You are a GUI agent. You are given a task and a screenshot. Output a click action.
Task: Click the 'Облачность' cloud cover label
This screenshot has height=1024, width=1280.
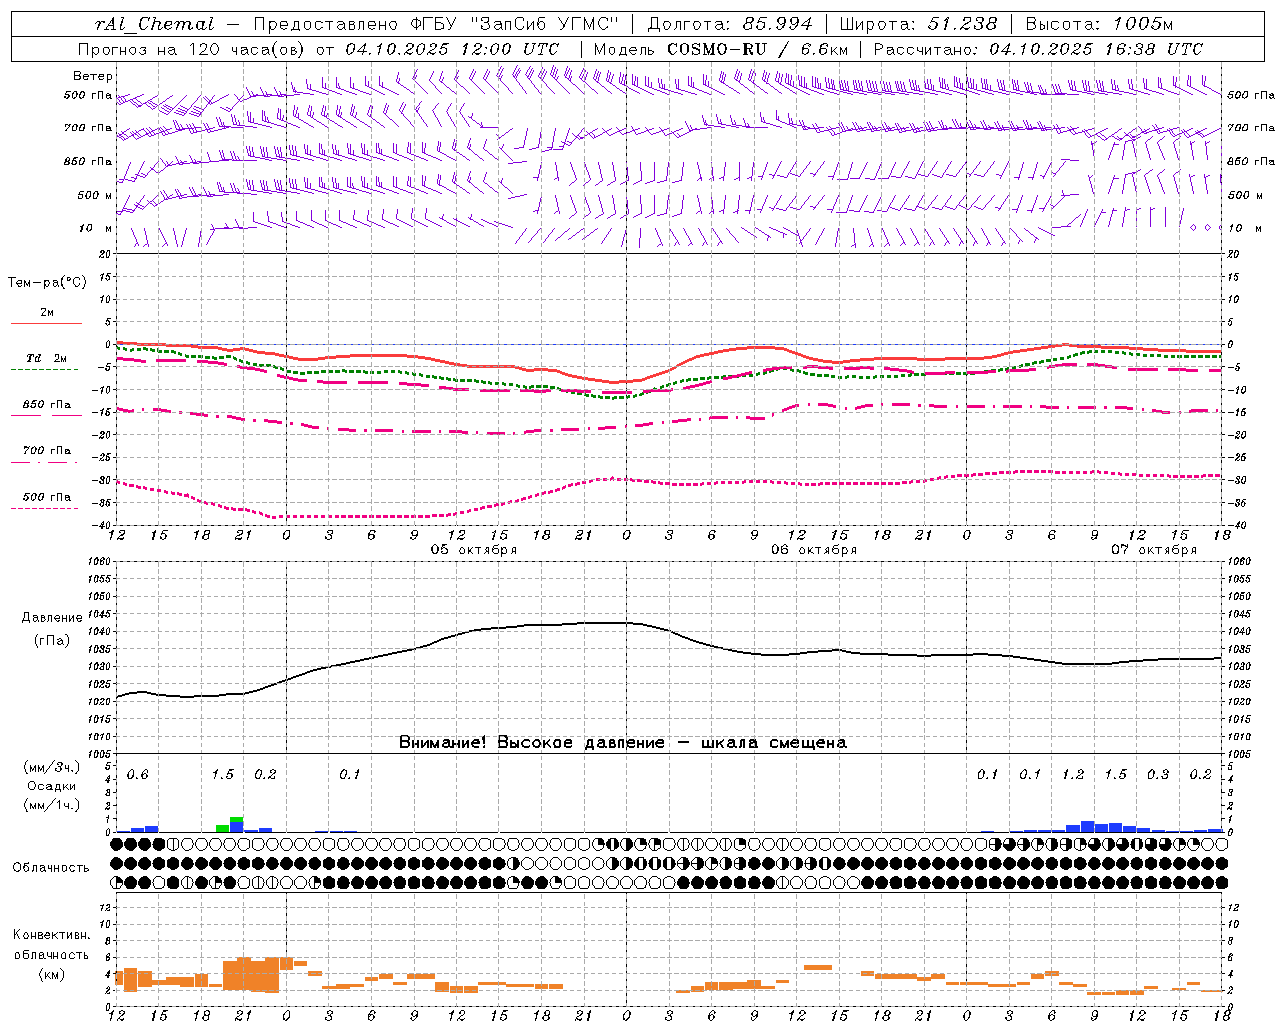click(51, 867)
